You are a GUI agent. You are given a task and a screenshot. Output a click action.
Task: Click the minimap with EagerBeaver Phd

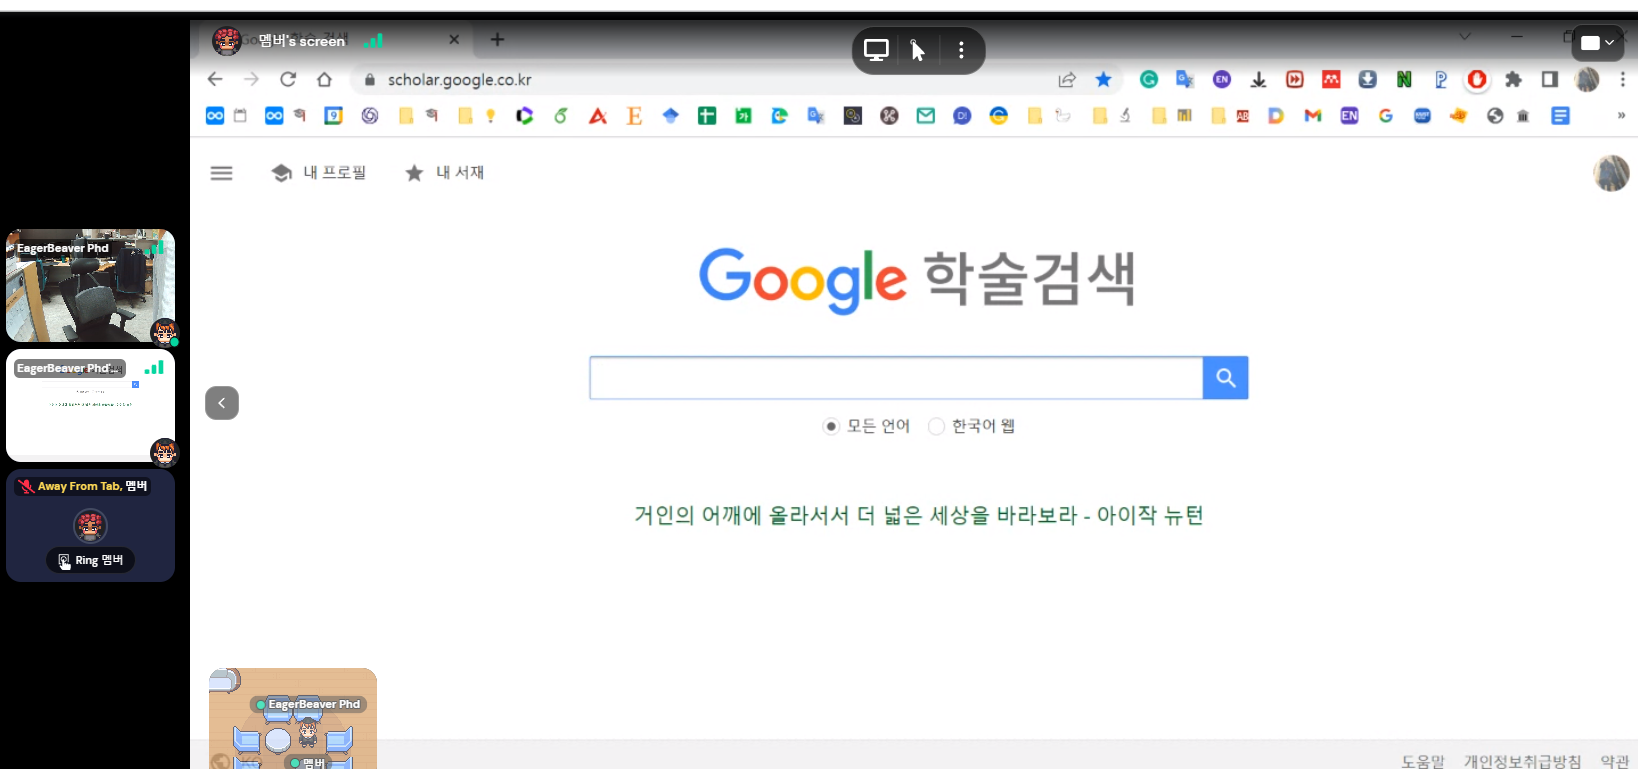click(x=293, y=718)
